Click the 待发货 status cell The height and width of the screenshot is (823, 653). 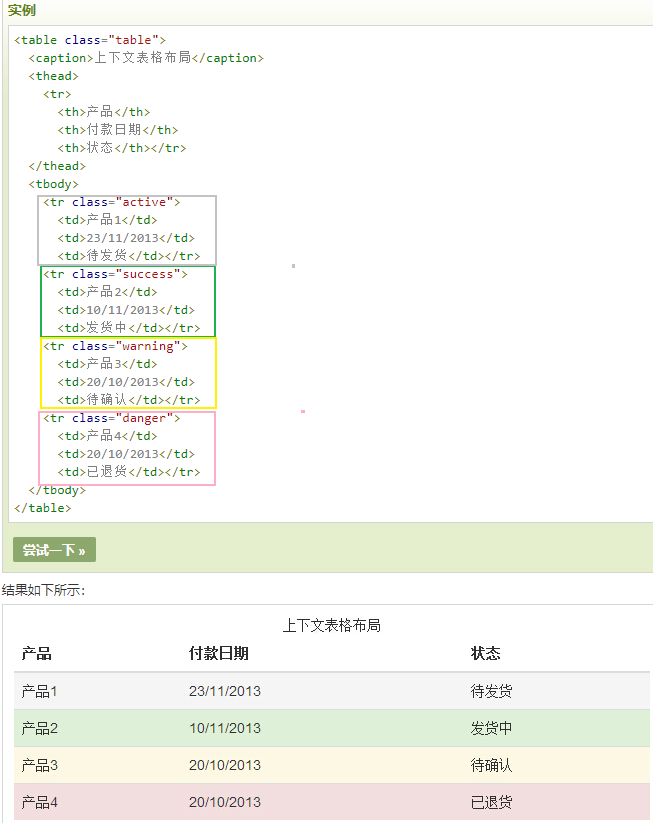pos(491,691)
